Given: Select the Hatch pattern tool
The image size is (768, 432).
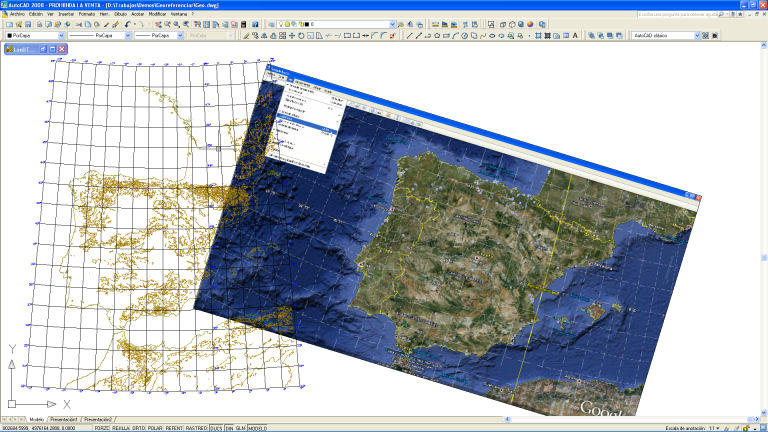Looking at the screenshot, I should click(538, 35).
